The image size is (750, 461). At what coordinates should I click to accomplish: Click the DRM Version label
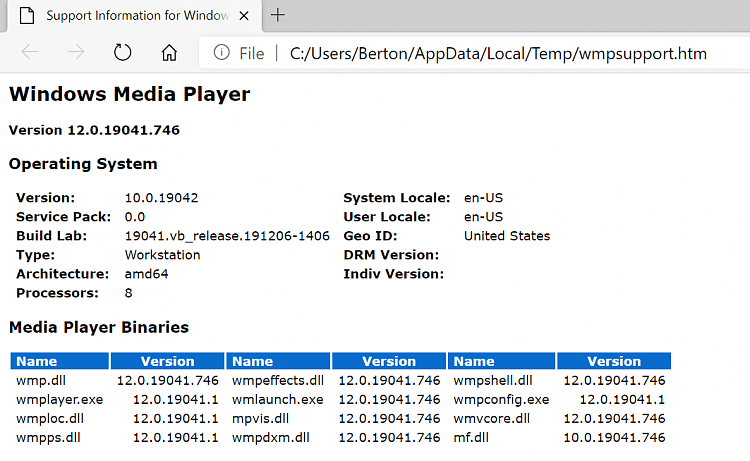(x=391, y=255)
